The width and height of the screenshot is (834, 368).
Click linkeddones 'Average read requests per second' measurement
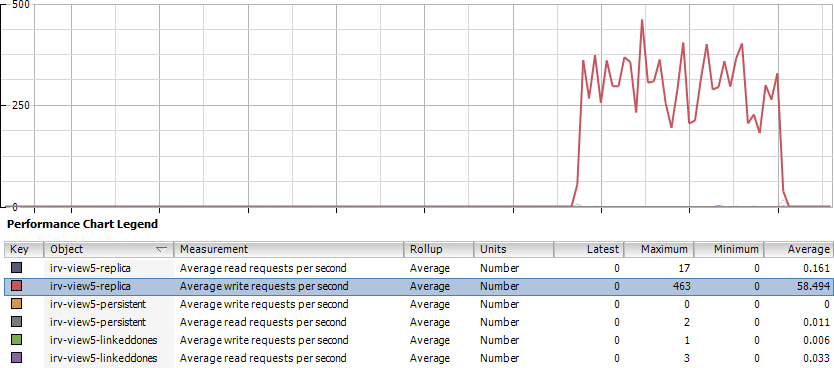(263, 358)
